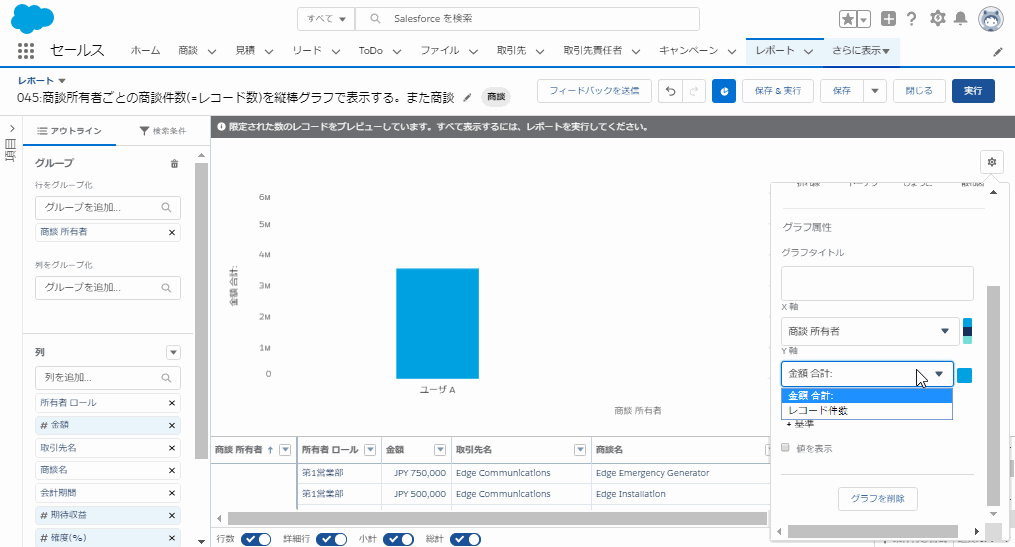
Task: Click the 保存 & 実行 button
Action: pos(777,91)
